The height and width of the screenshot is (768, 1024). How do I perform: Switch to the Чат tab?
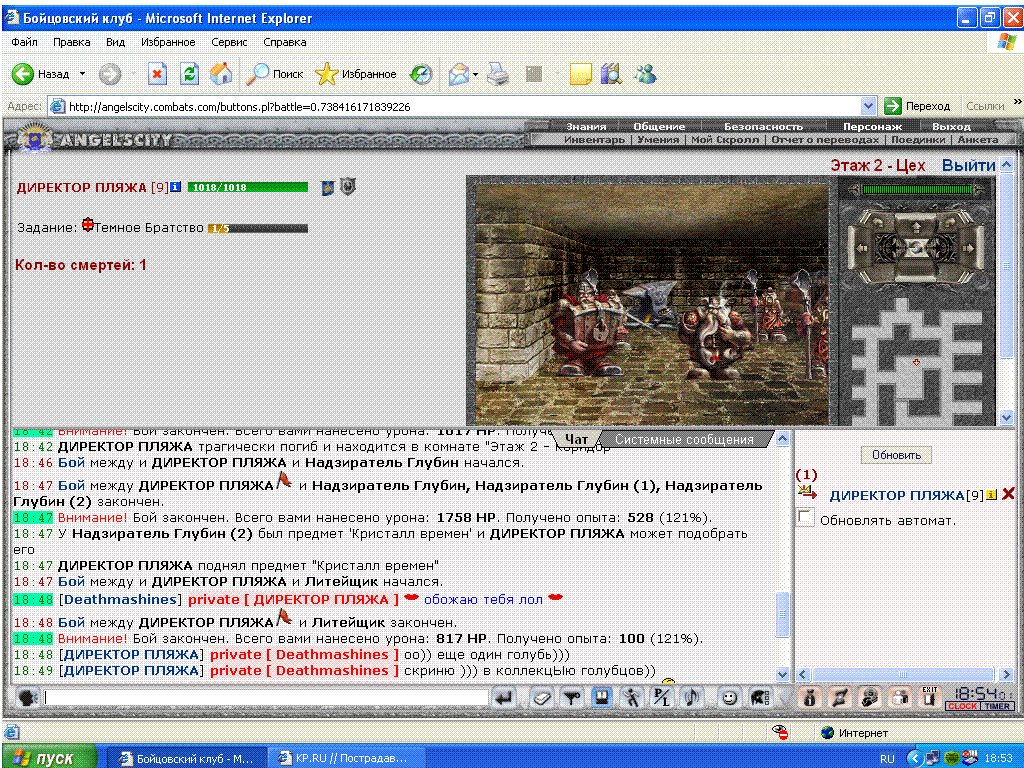[x=576, y=440]
